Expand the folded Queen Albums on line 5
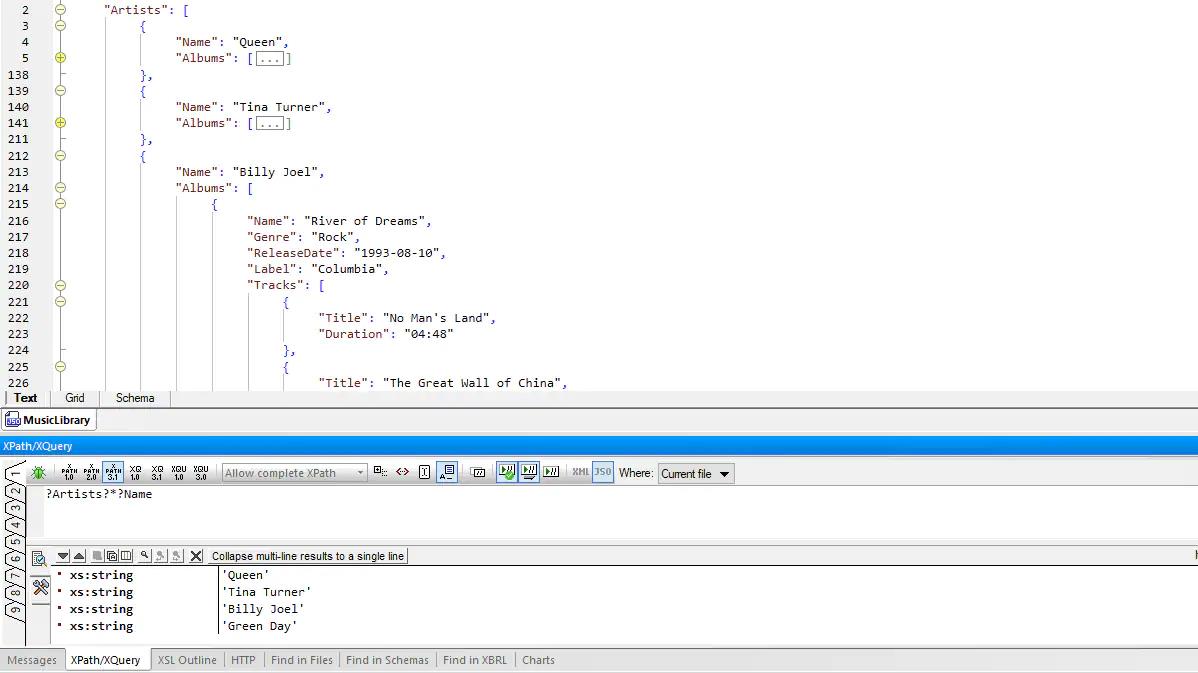 click(60, 58)
